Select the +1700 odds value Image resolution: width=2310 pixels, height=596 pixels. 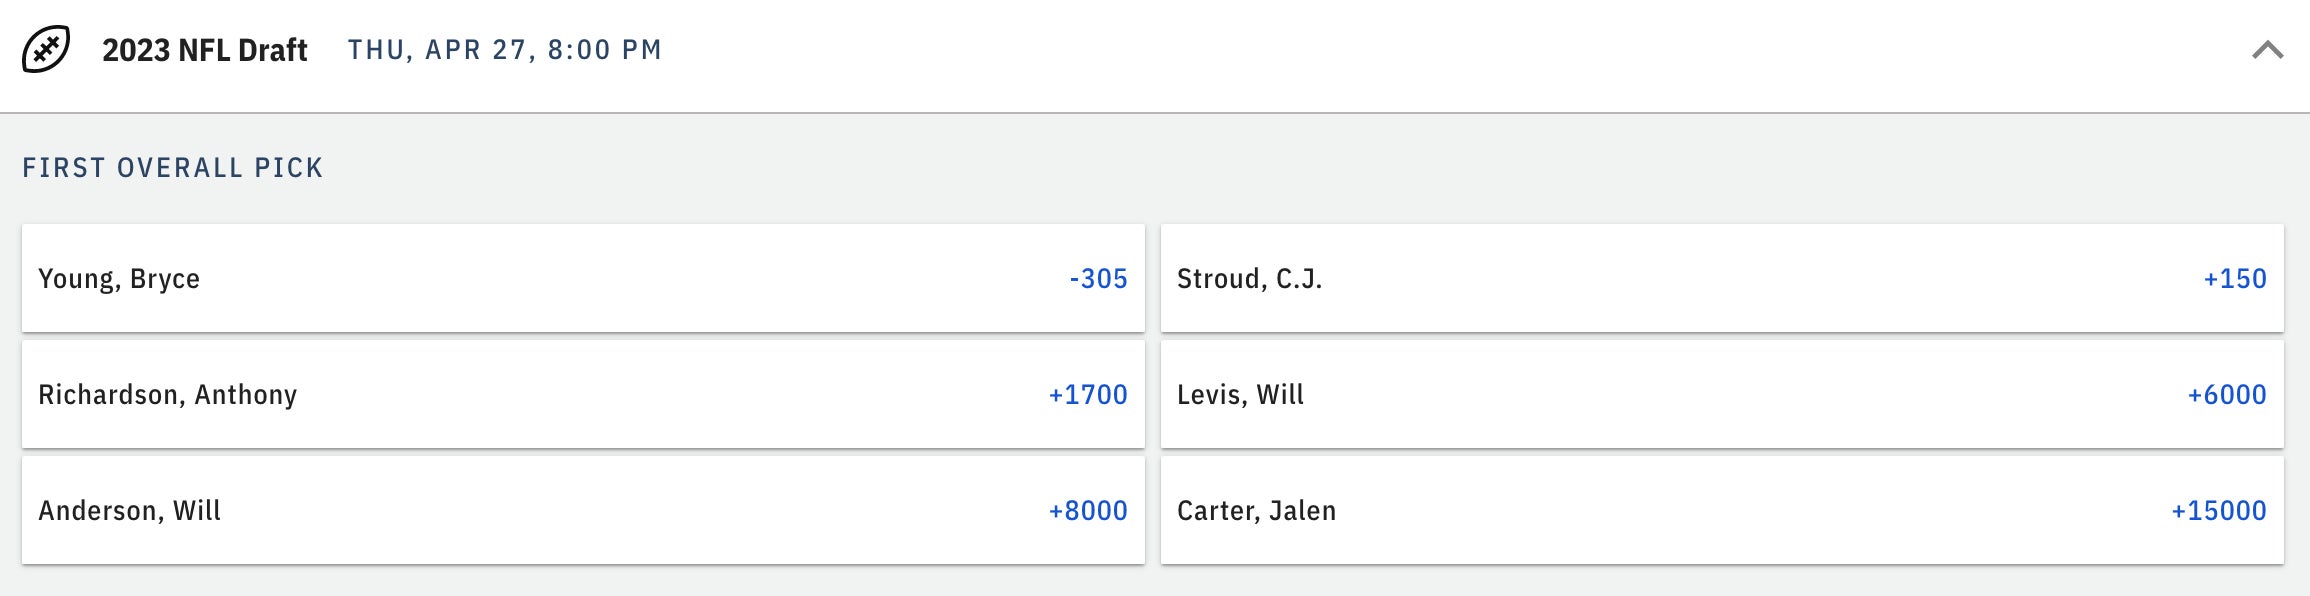[1087, 395]
